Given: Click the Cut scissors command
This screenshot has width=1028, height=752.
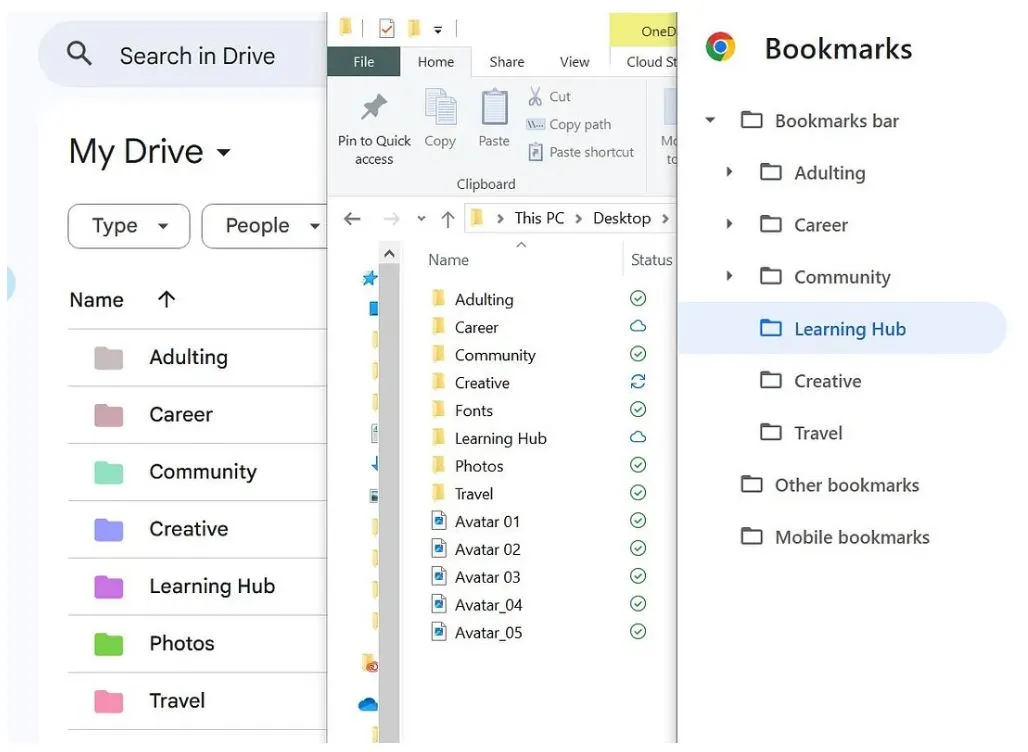Looking at the screenshot, I should click(x=549, y=96).
